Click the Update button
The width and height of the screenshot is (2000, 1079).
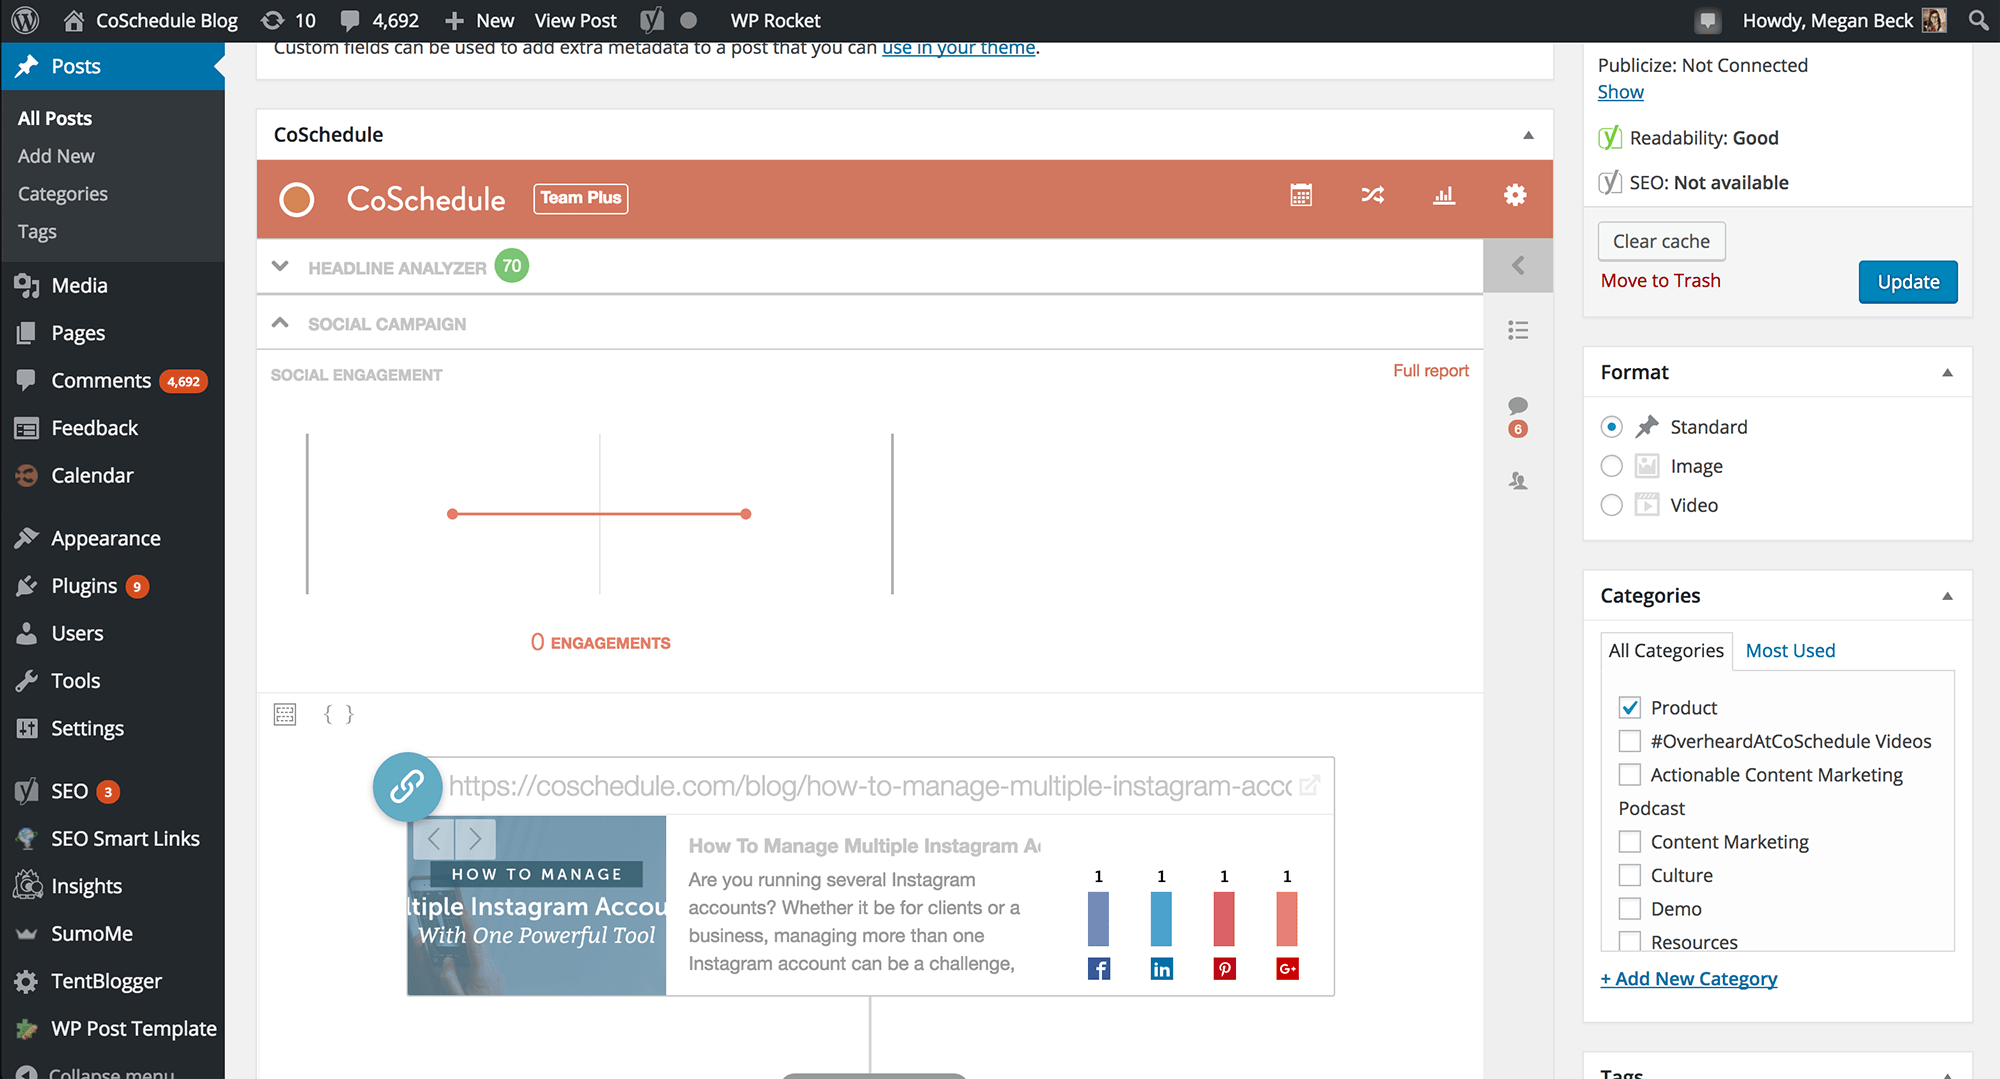point(1908,282)
